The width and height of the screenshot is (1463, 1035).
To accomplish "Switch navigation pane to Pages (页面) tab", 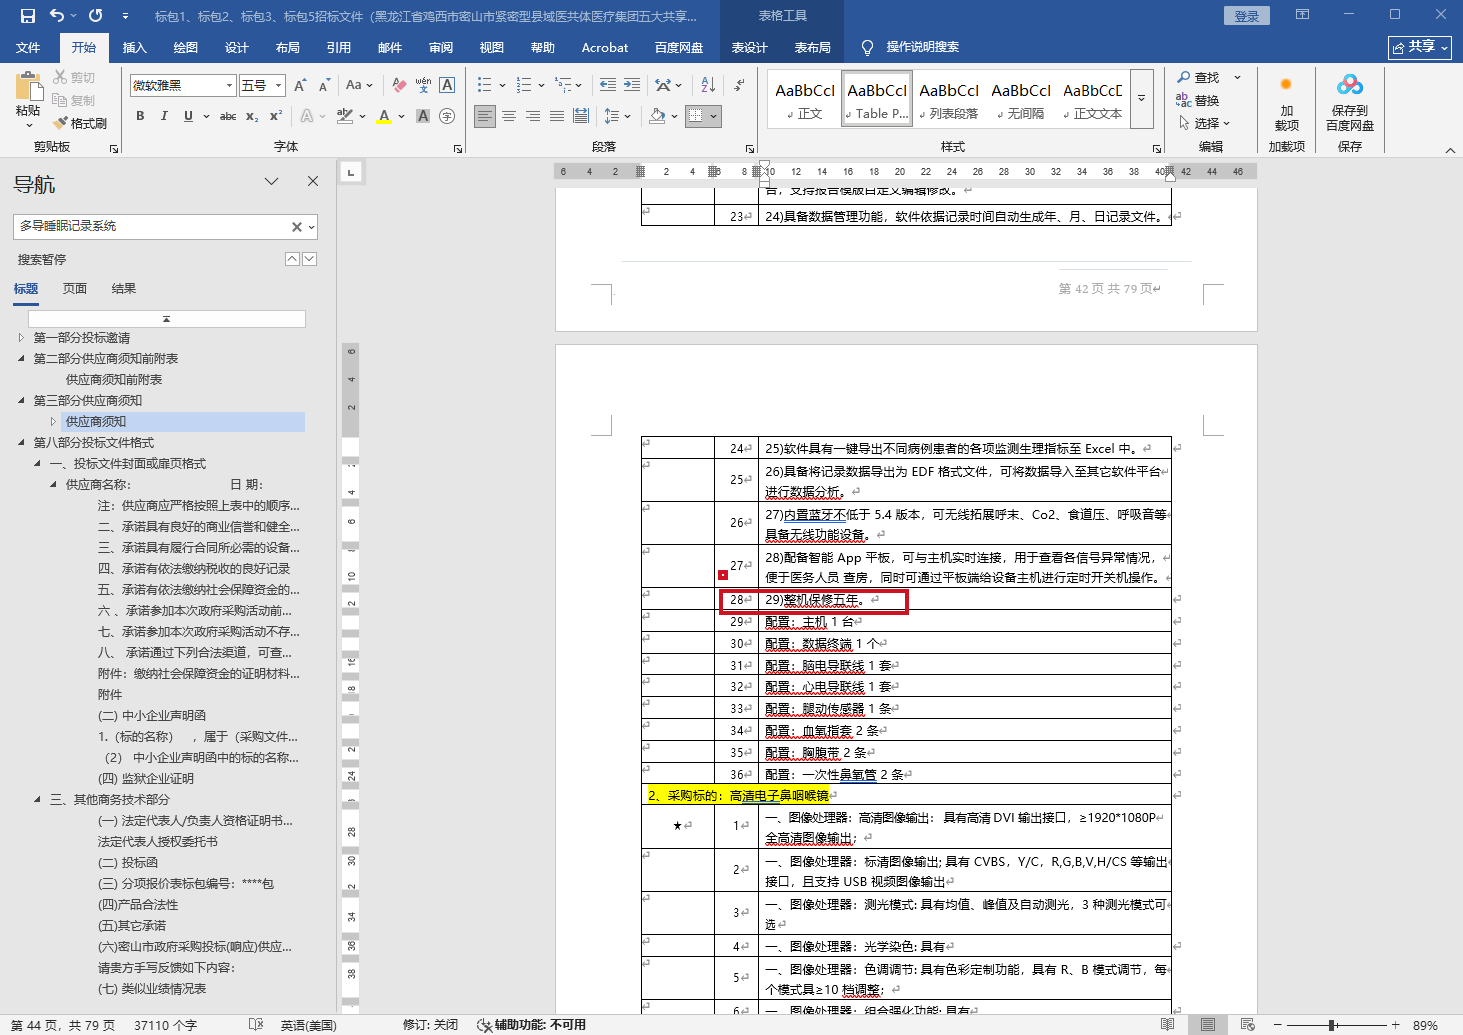I will (75, 289).
